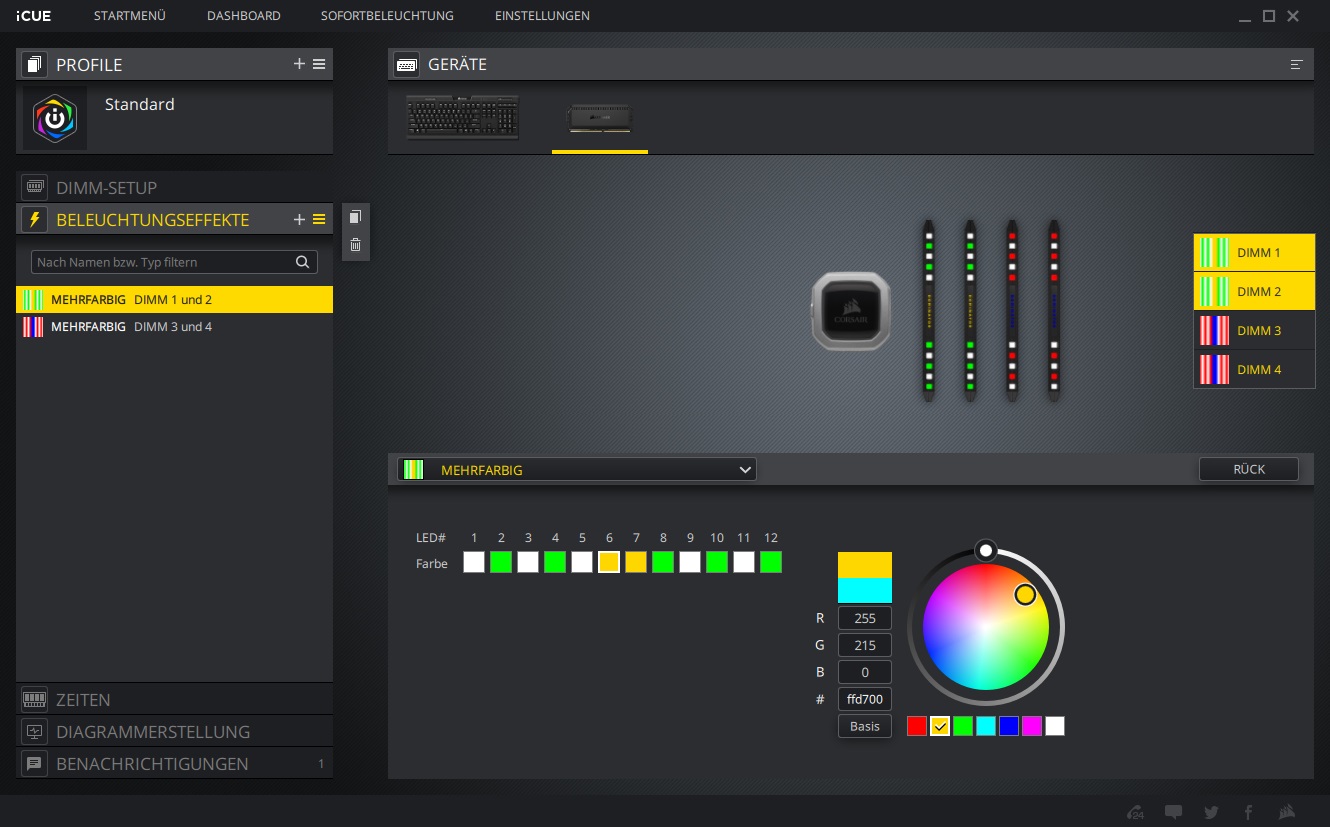This screenshot has width=1330, height=827.
Task: Open the Beleuchtungseffekte hamburger menu
Action: (319, 219)
